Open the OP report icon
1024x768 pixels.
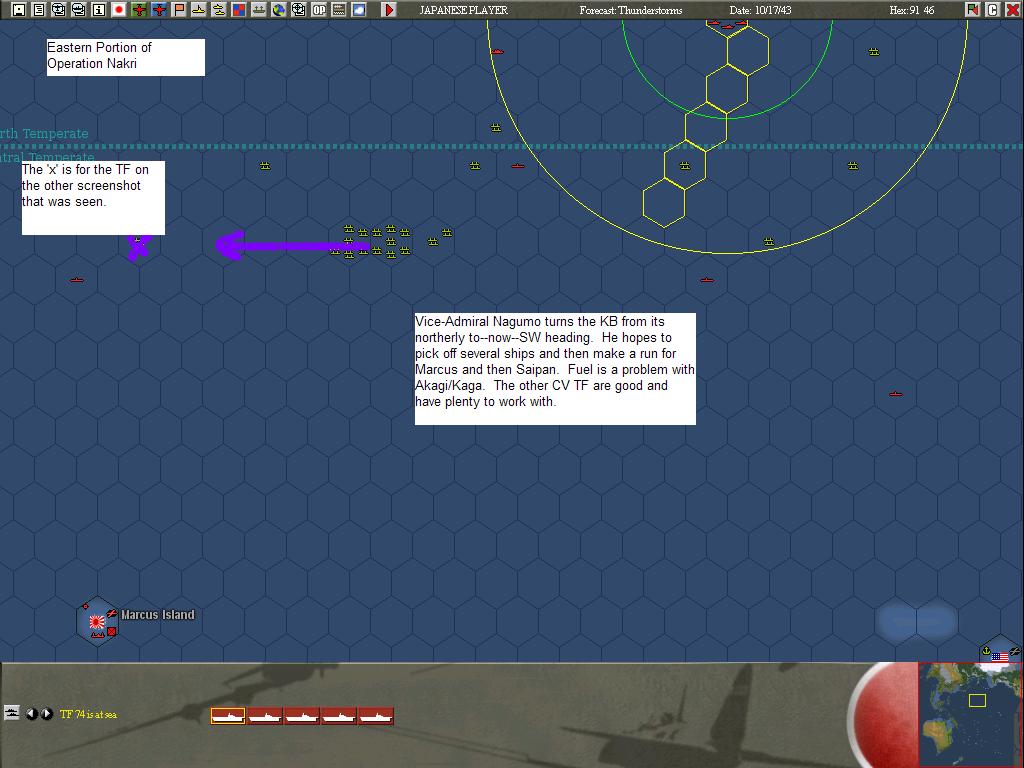319,10
